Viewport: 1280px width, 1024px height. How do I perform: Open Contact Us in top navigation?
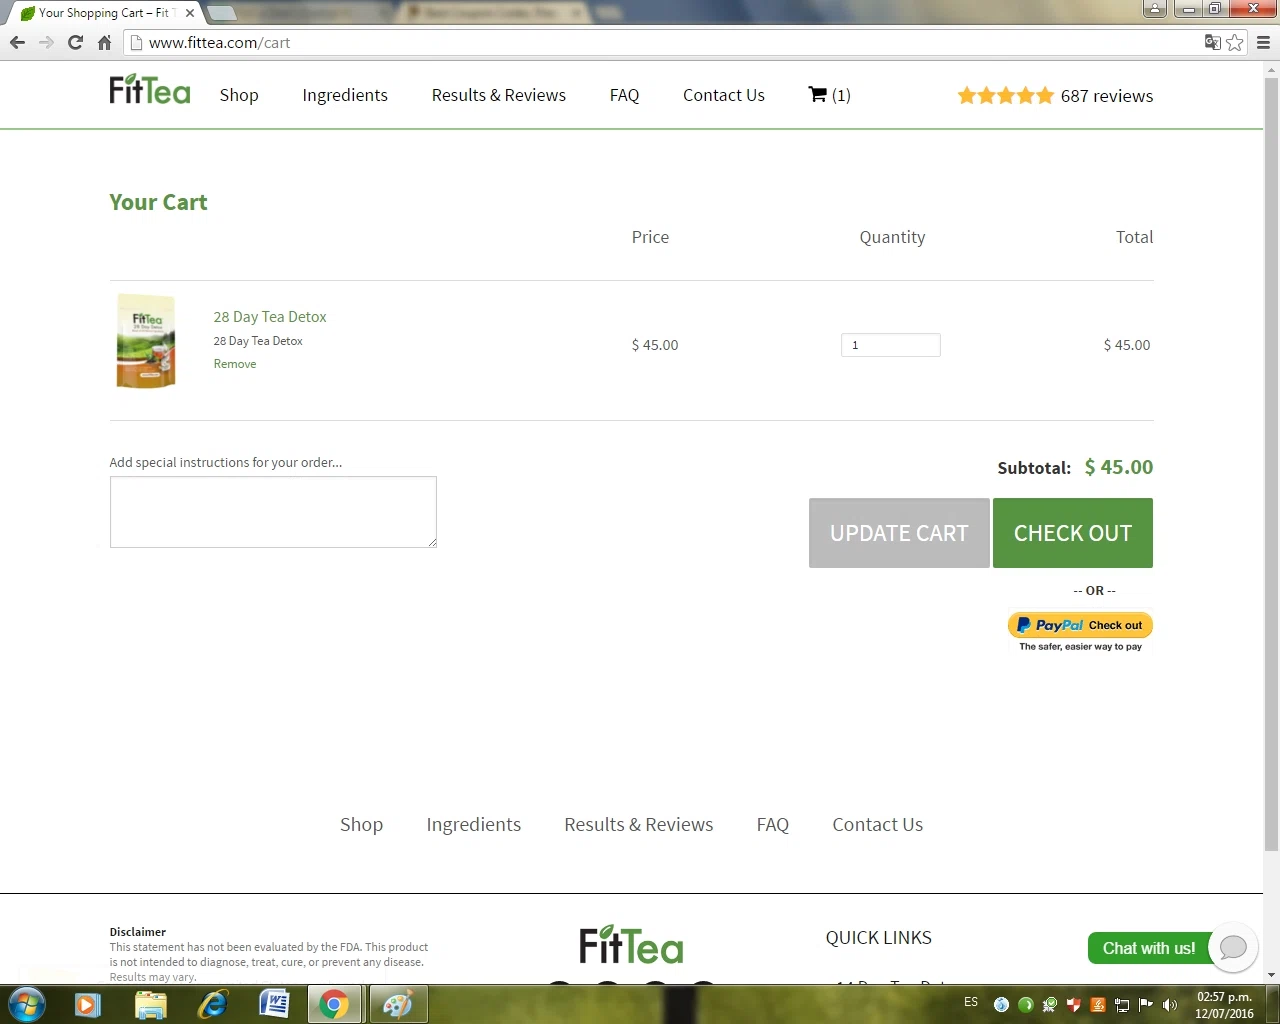tap(724, 95)
